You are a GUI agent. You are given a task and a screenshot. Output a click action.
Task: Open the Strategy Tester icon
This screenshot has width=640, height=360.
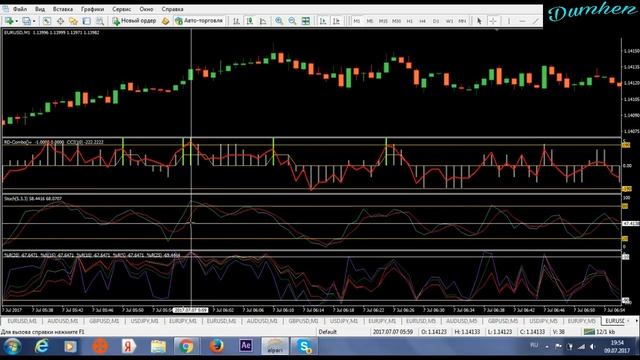point(100,21)
